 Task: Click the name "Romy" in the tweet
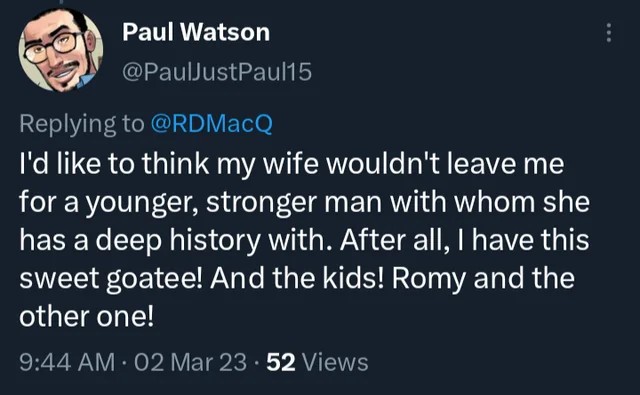click(x=429, y=279)
